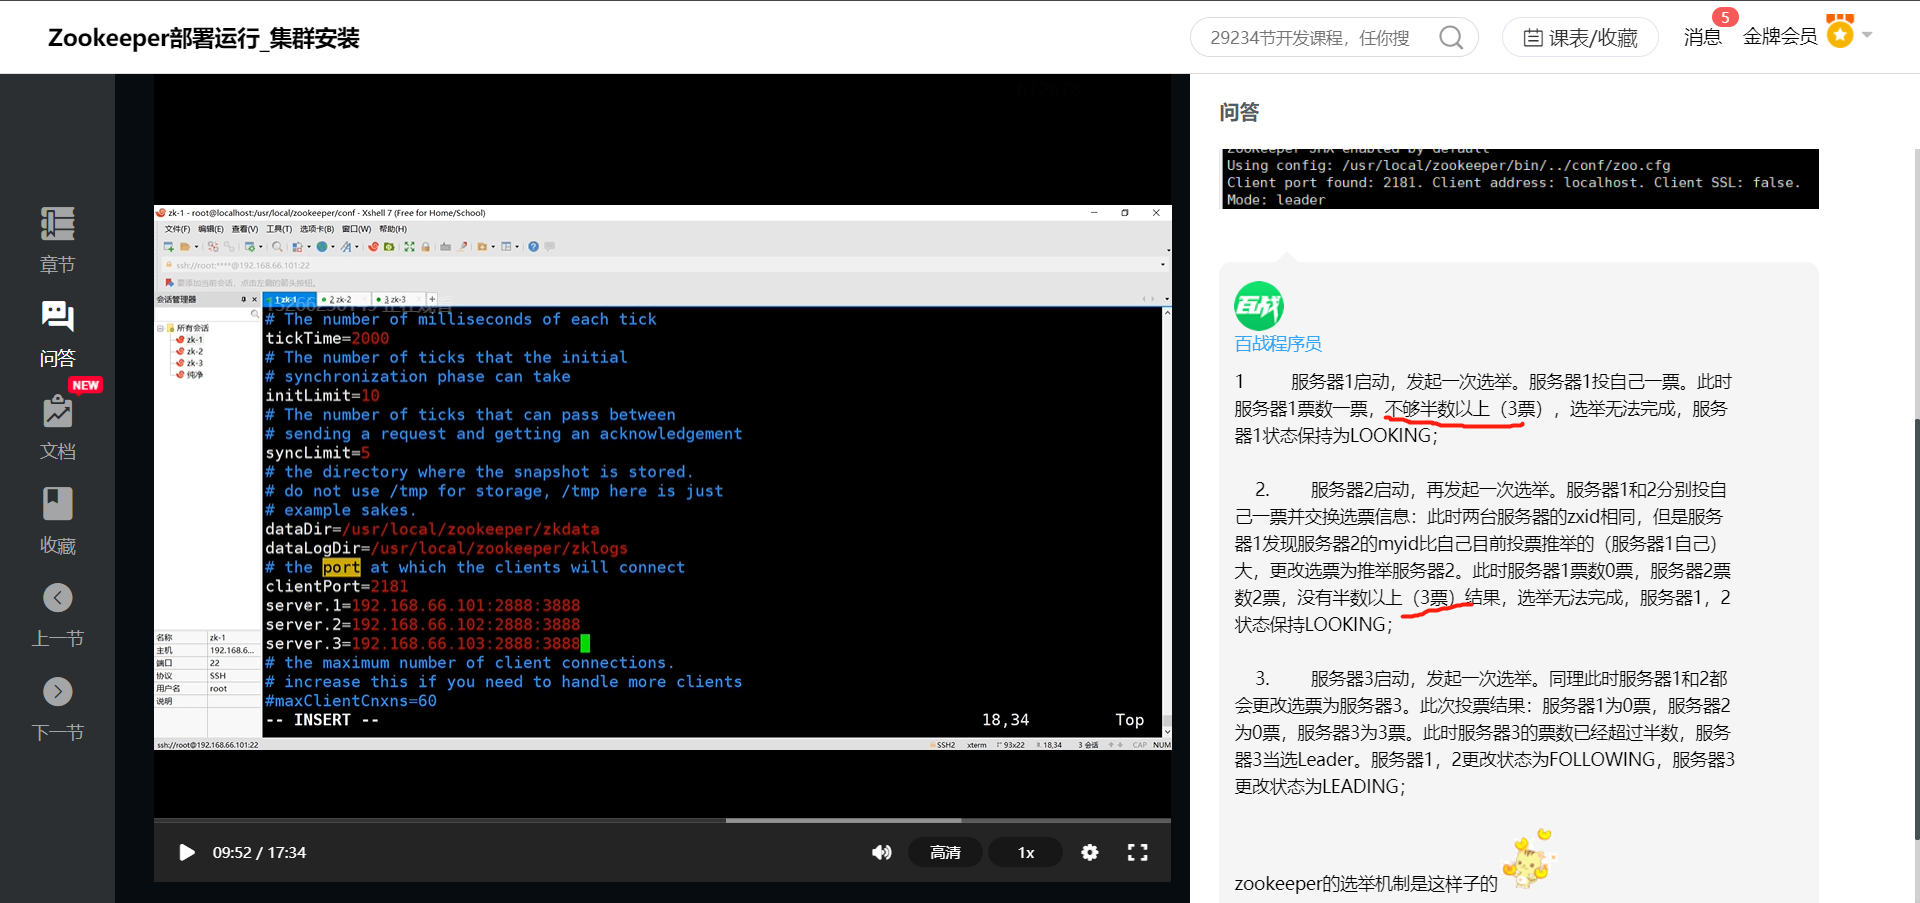Viewport: 1920px width, 903px height.
Task: Click the page title Zookeeper部署运行_集群安装
Action: point(204,38)
